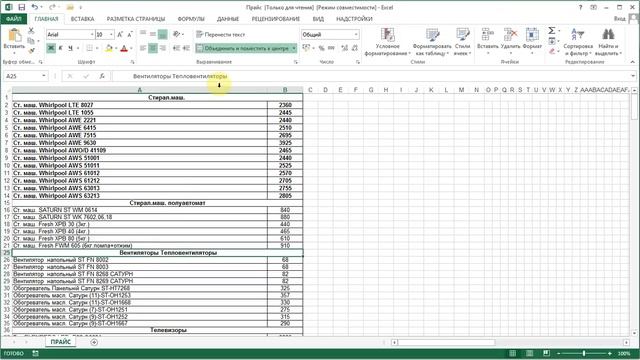The image size is (640, 360).
Task: Click Форматировать как таблицу button
Action: click(x=432, y=42)
